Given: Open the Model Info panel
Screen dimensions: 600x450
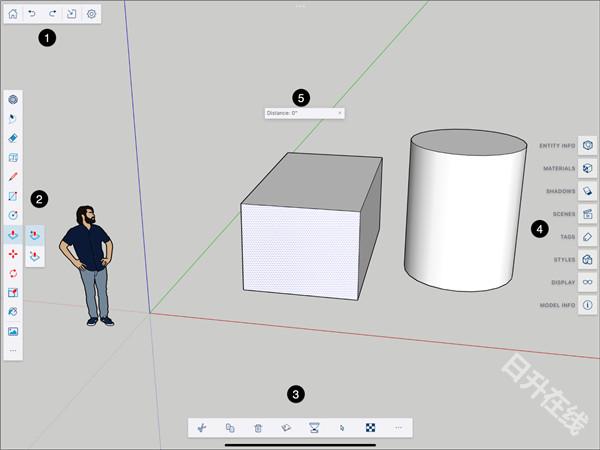Looking at the screenshot, I should (587, 305).
